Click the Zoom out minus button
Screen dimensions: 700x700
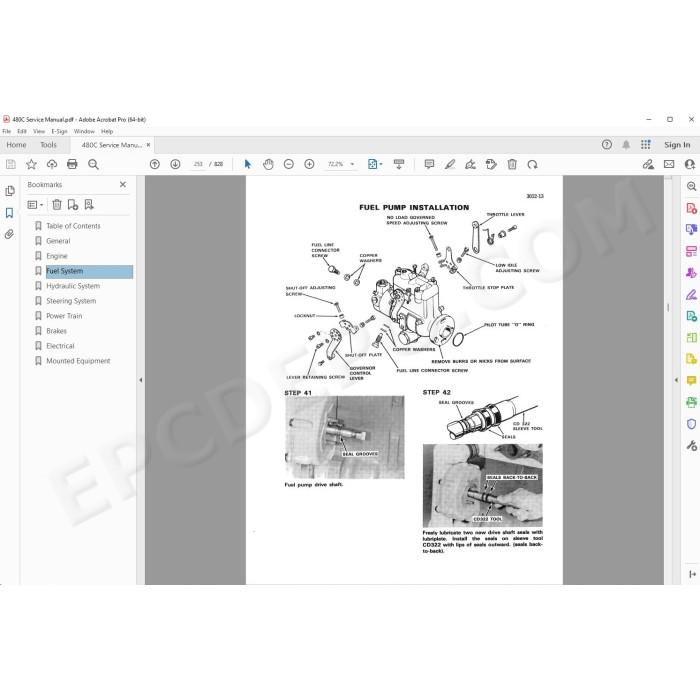click(289, 164)
